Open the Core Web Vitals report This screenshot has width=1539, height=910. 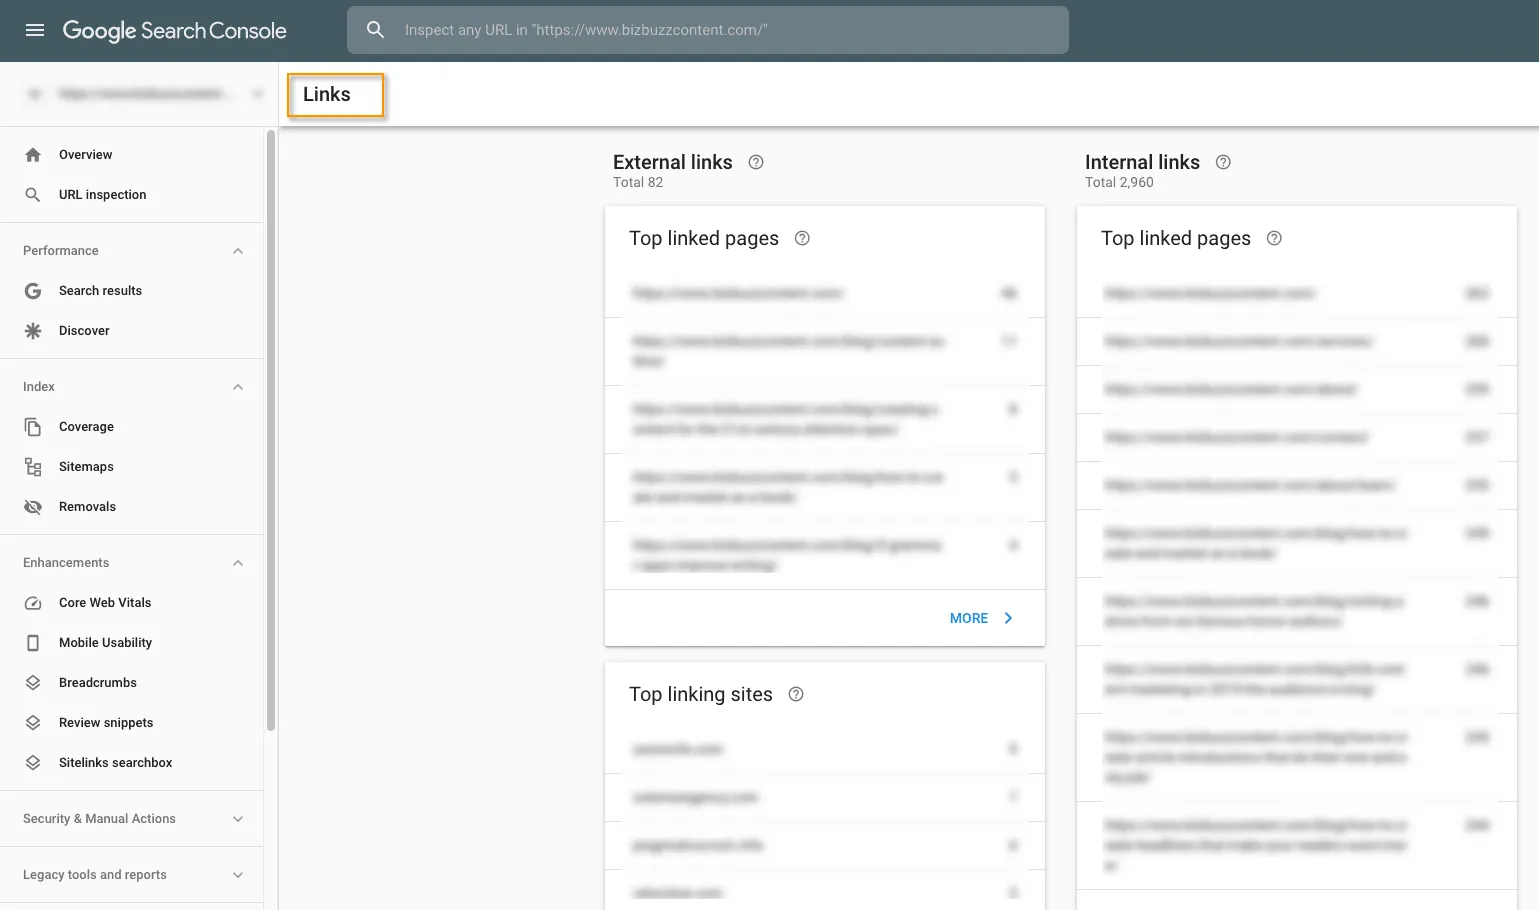[105, 603]
